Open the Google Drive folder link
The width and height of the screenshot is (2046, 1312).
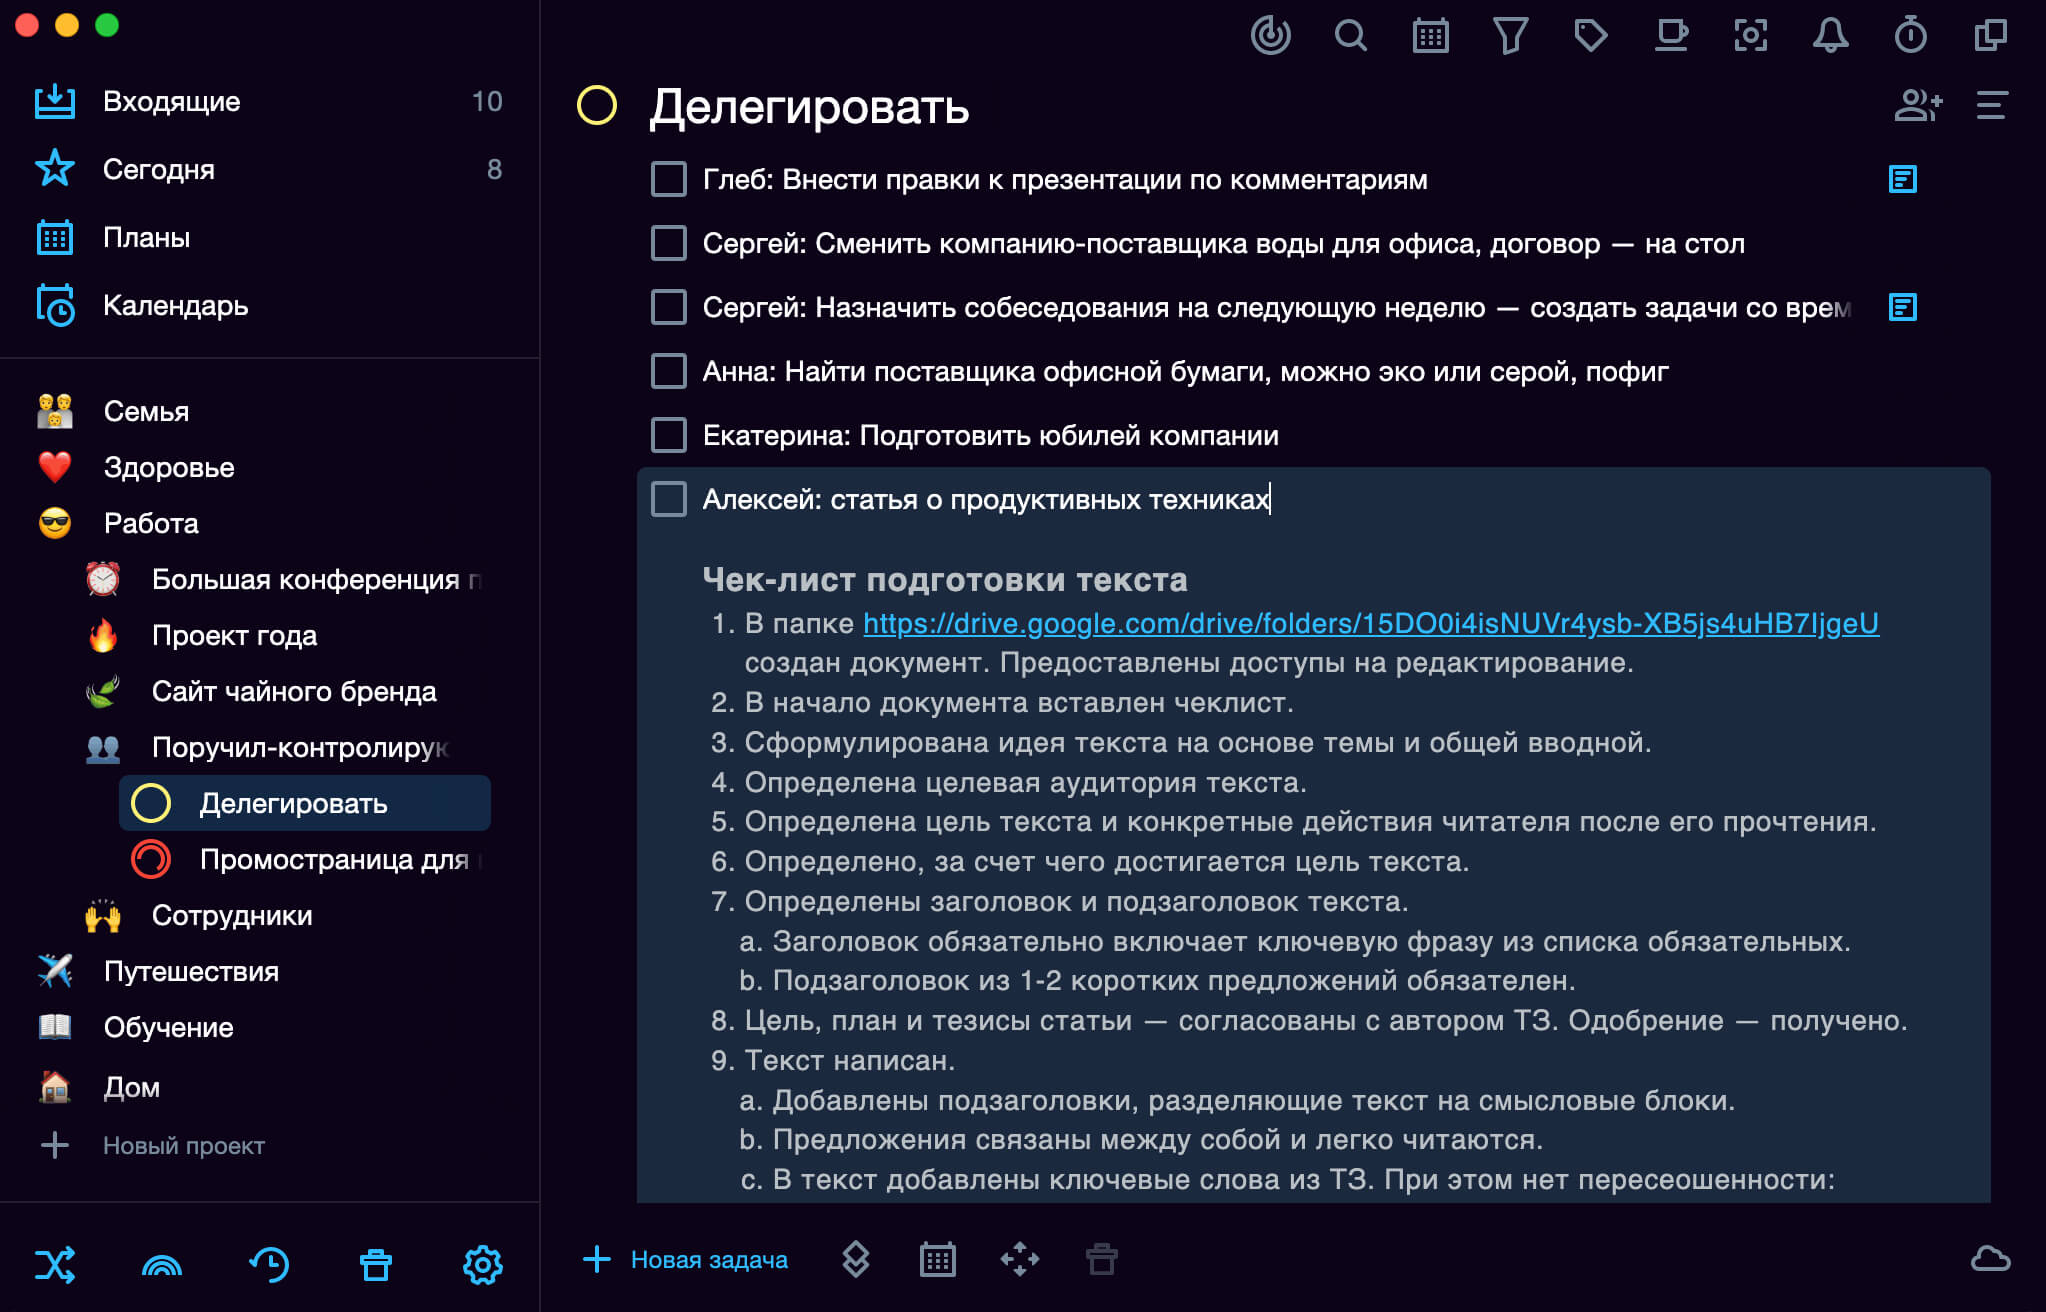coord(1371,623)
